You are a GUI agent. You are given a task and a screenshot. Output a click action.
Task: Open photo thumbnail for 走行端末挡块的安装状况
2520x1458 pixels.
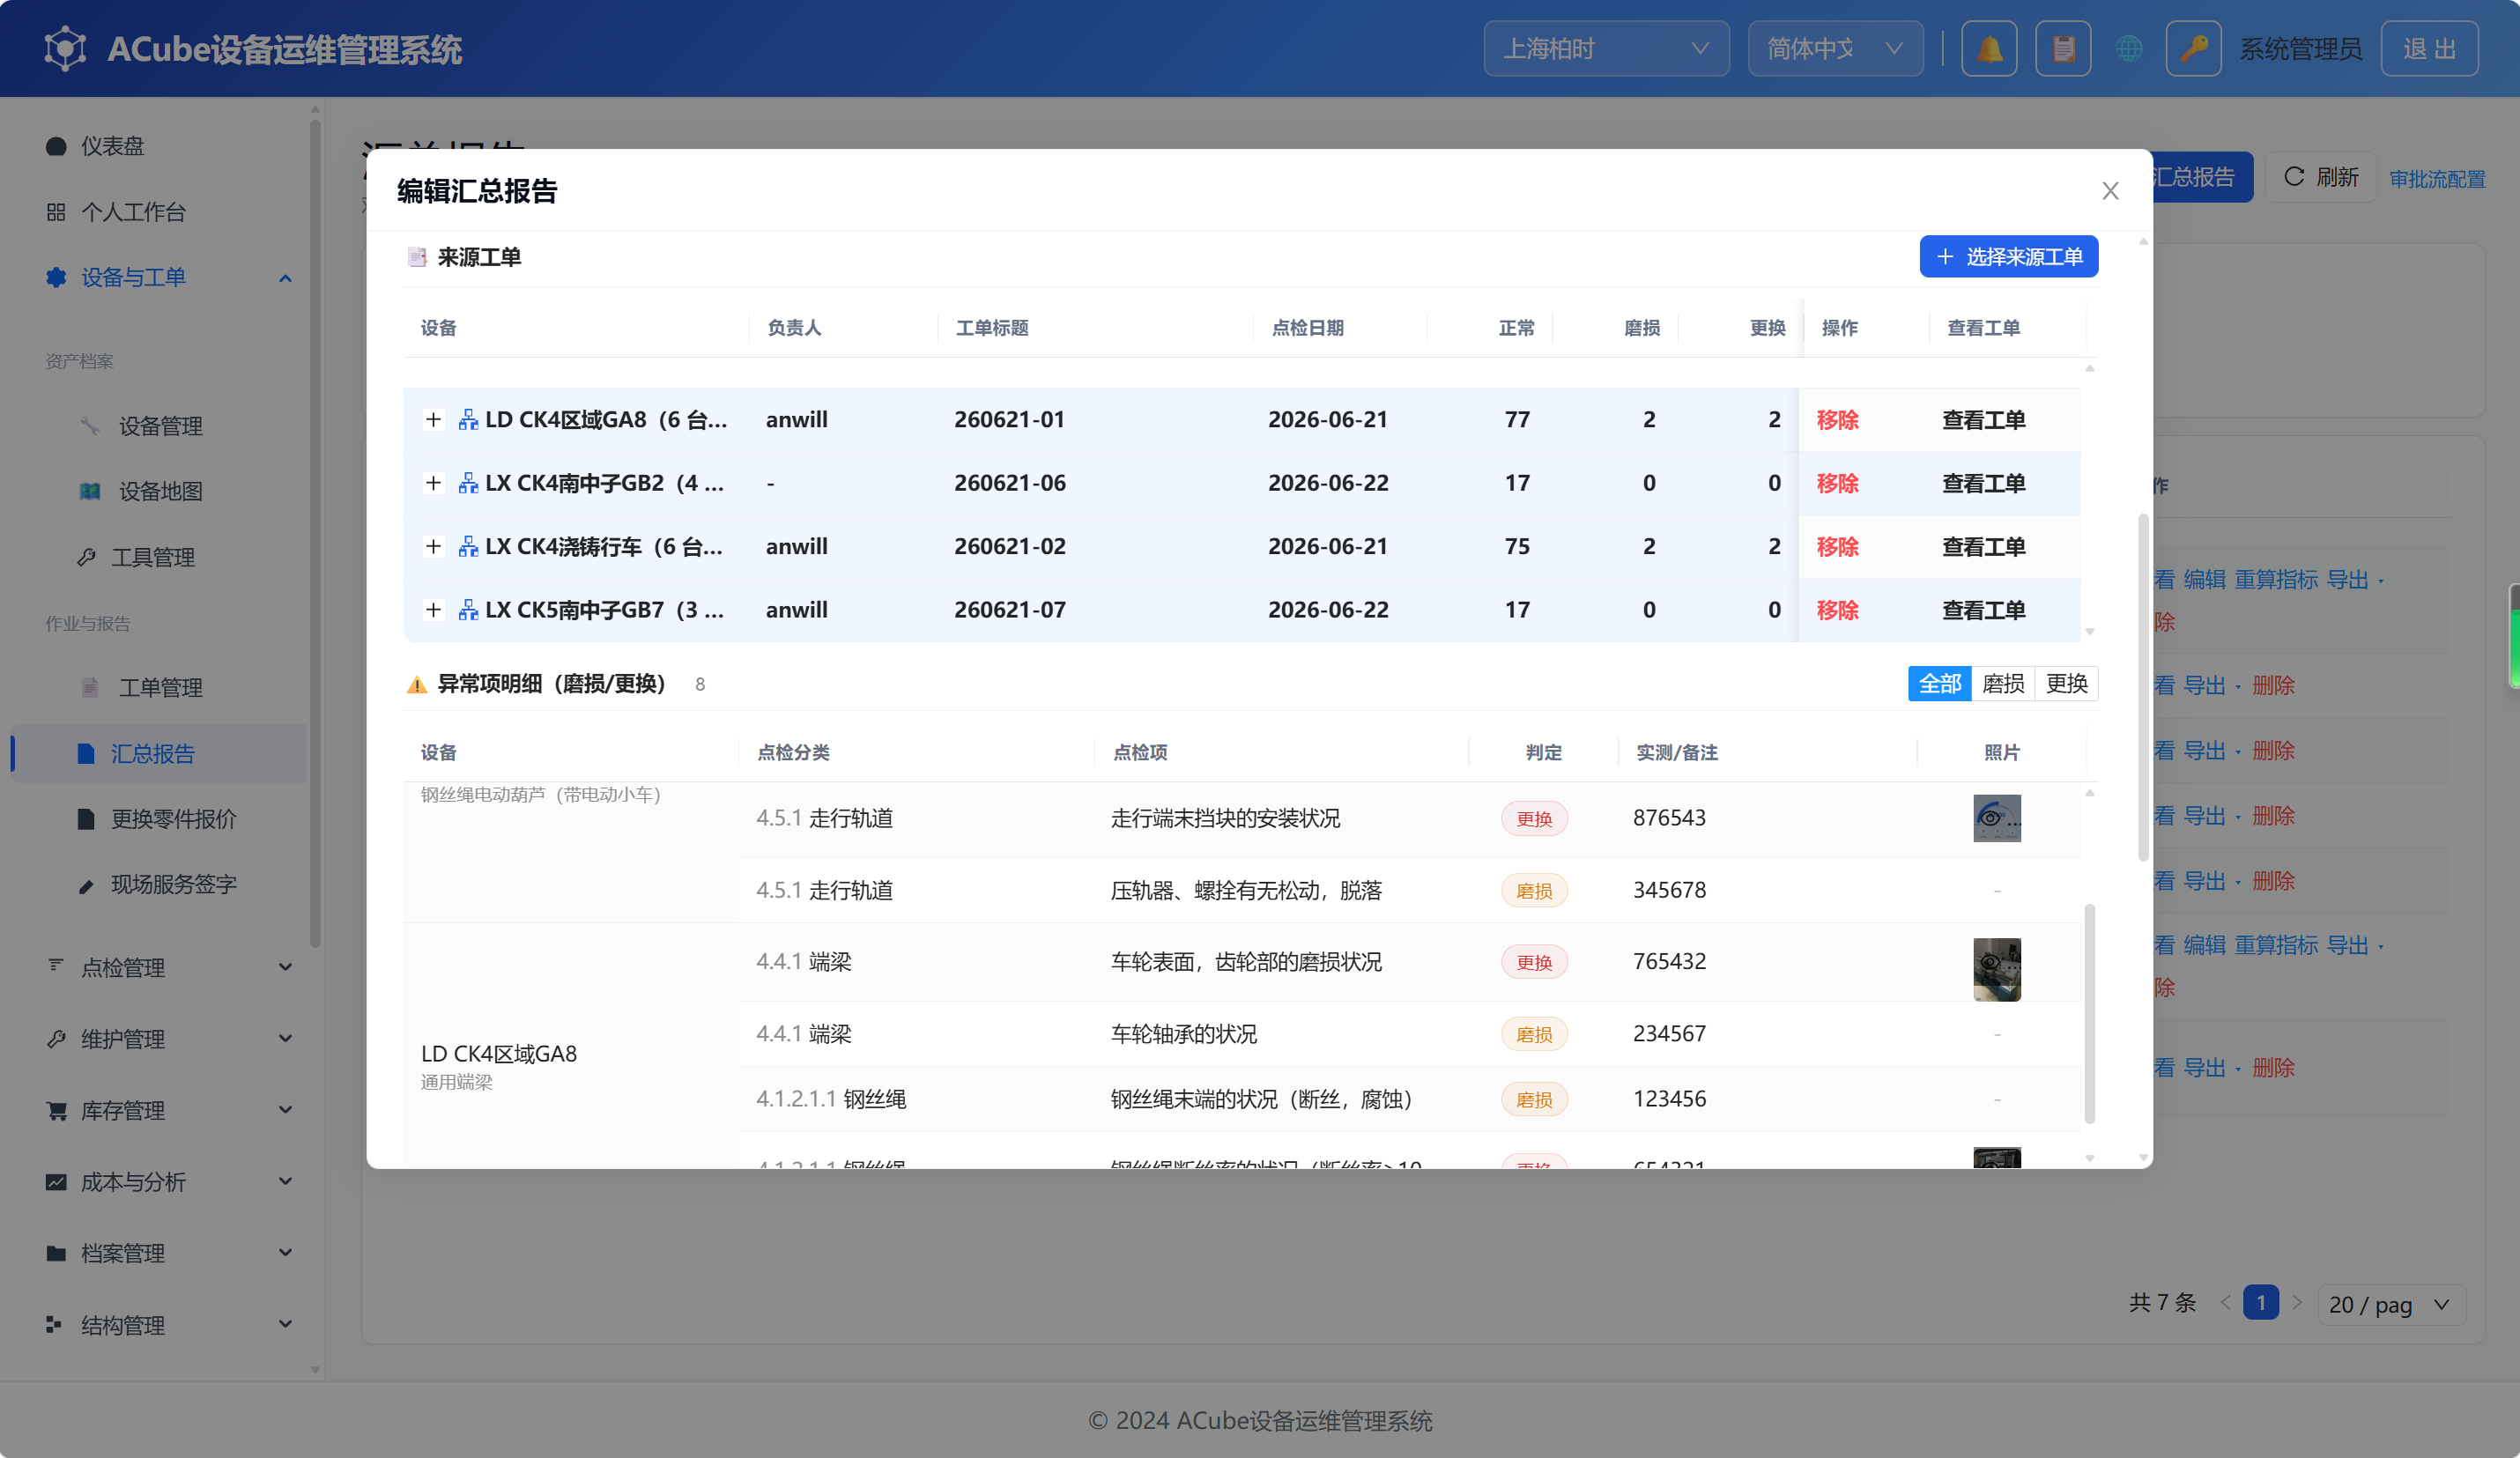pyautogui.click(x=1996, y=818)
